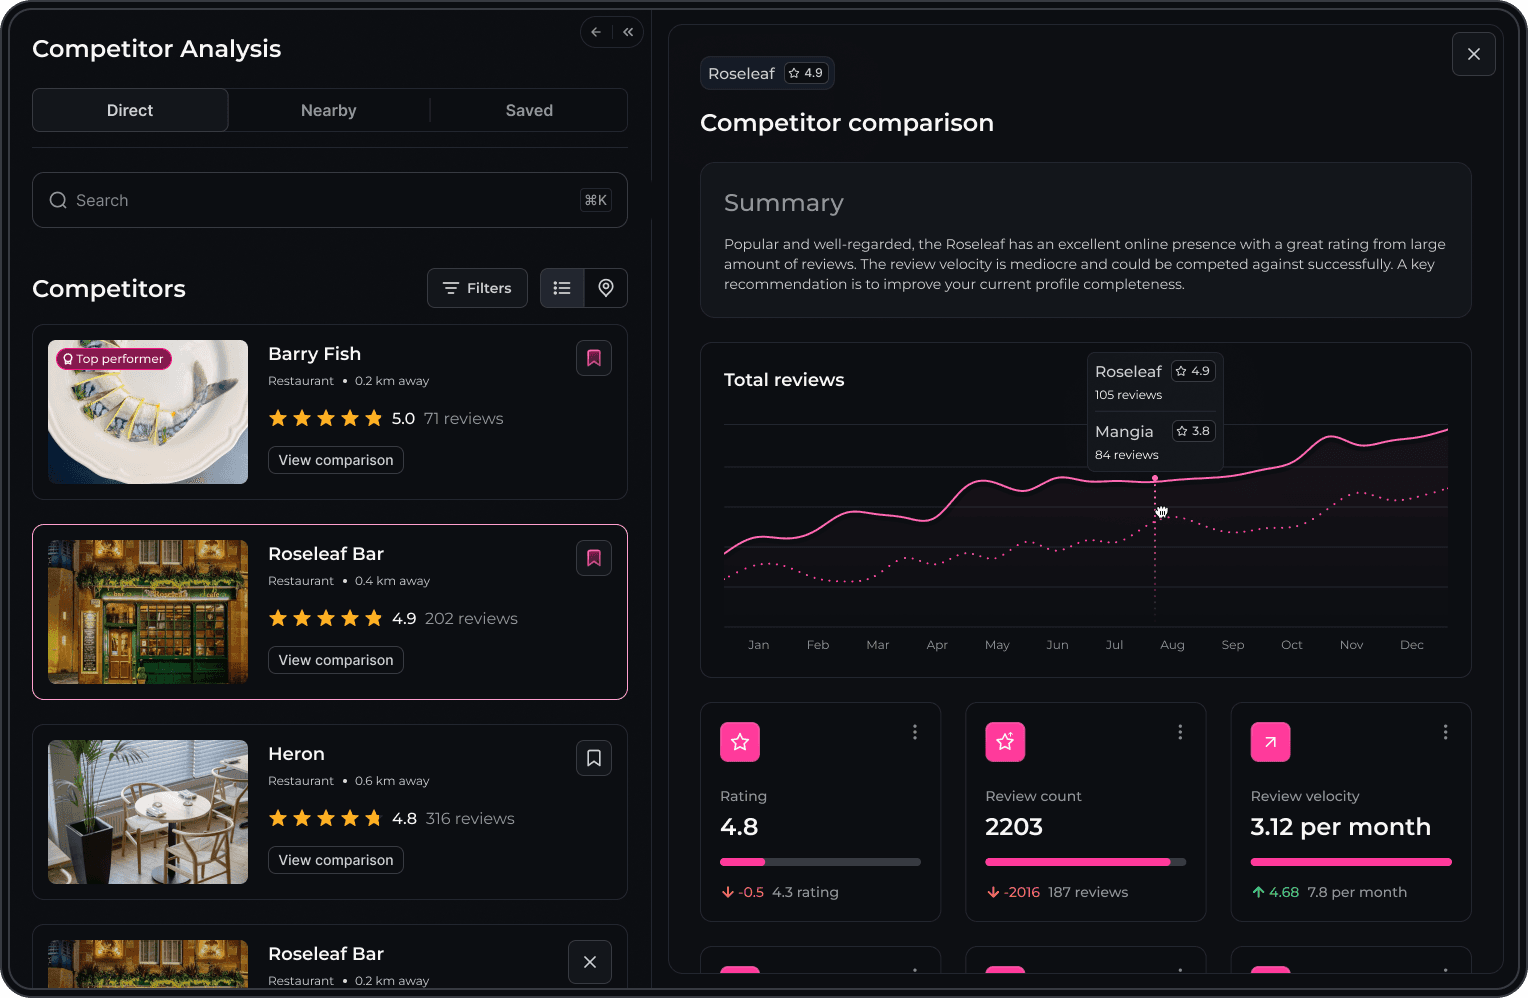View comparison for Roseleaf Bar with 202 reviews
Screen dimensions: 1528x998
[336, 660]
